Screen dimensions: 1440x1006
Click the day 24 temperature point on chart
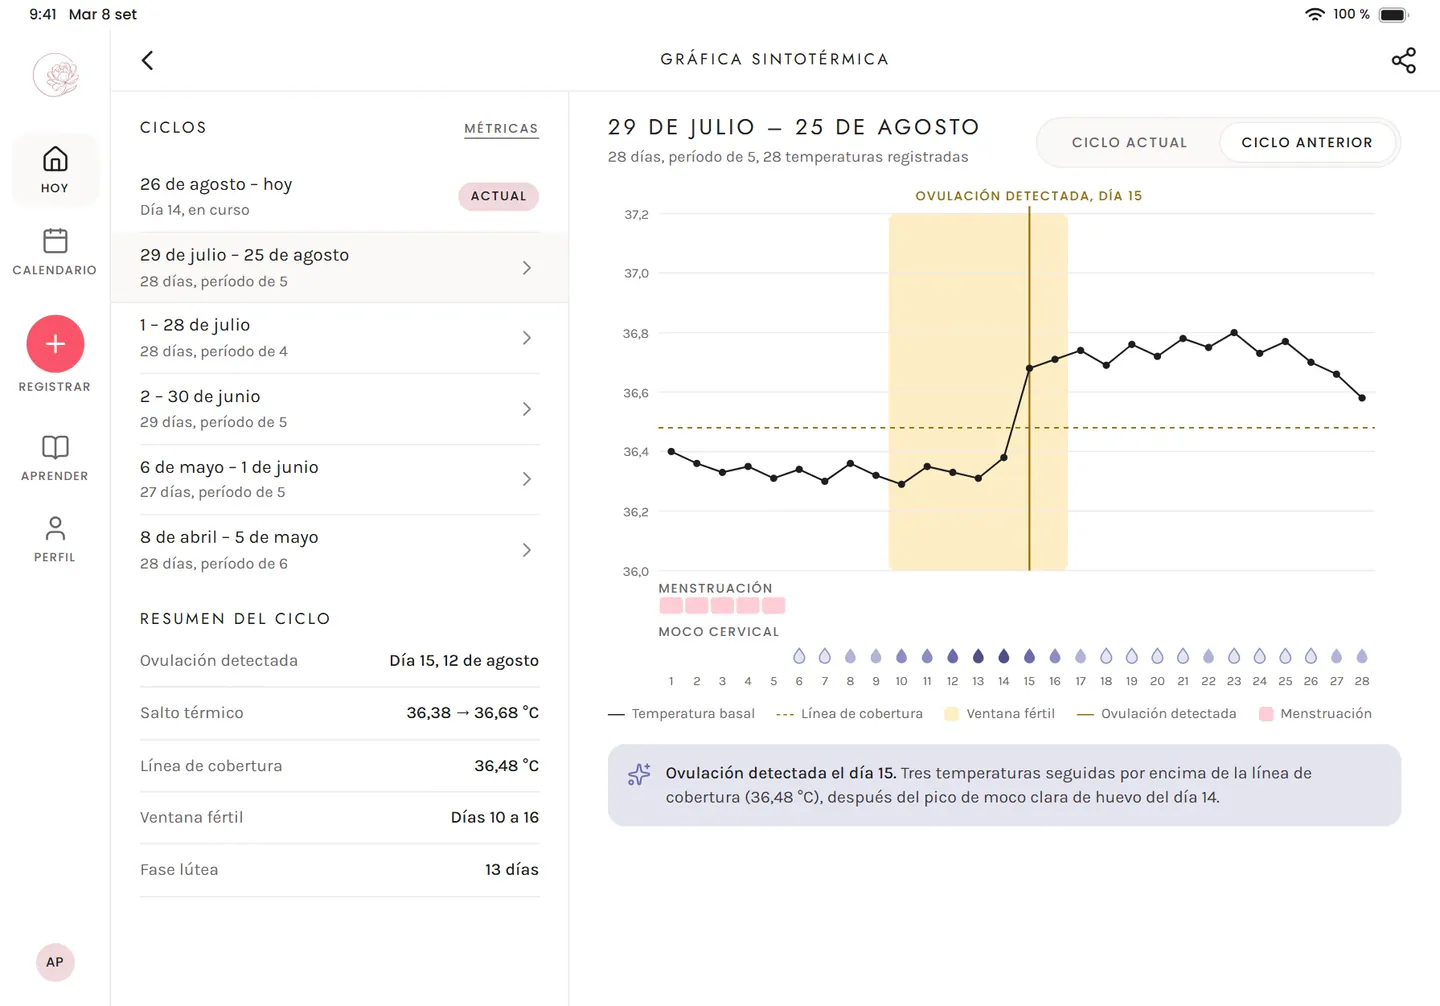1260,353
